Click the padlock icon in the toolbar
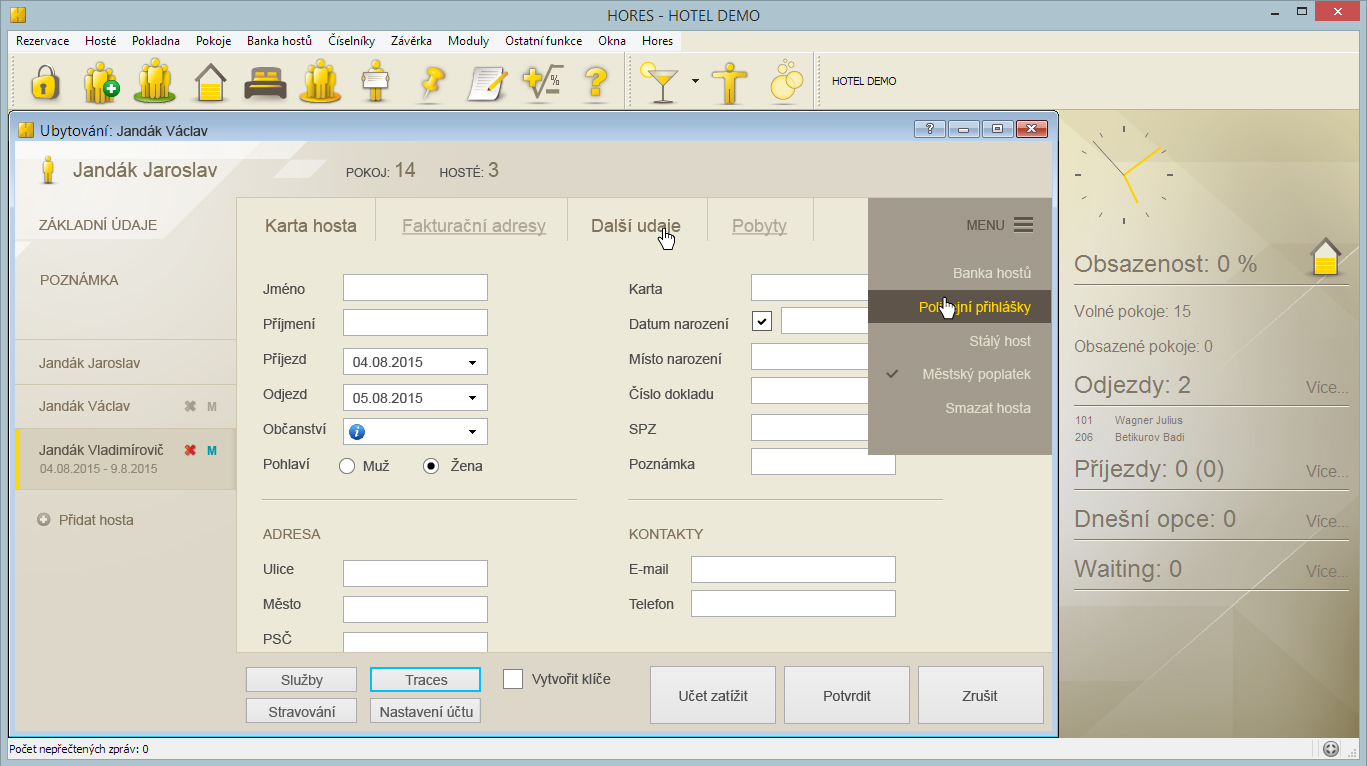 tap(43, 81)
